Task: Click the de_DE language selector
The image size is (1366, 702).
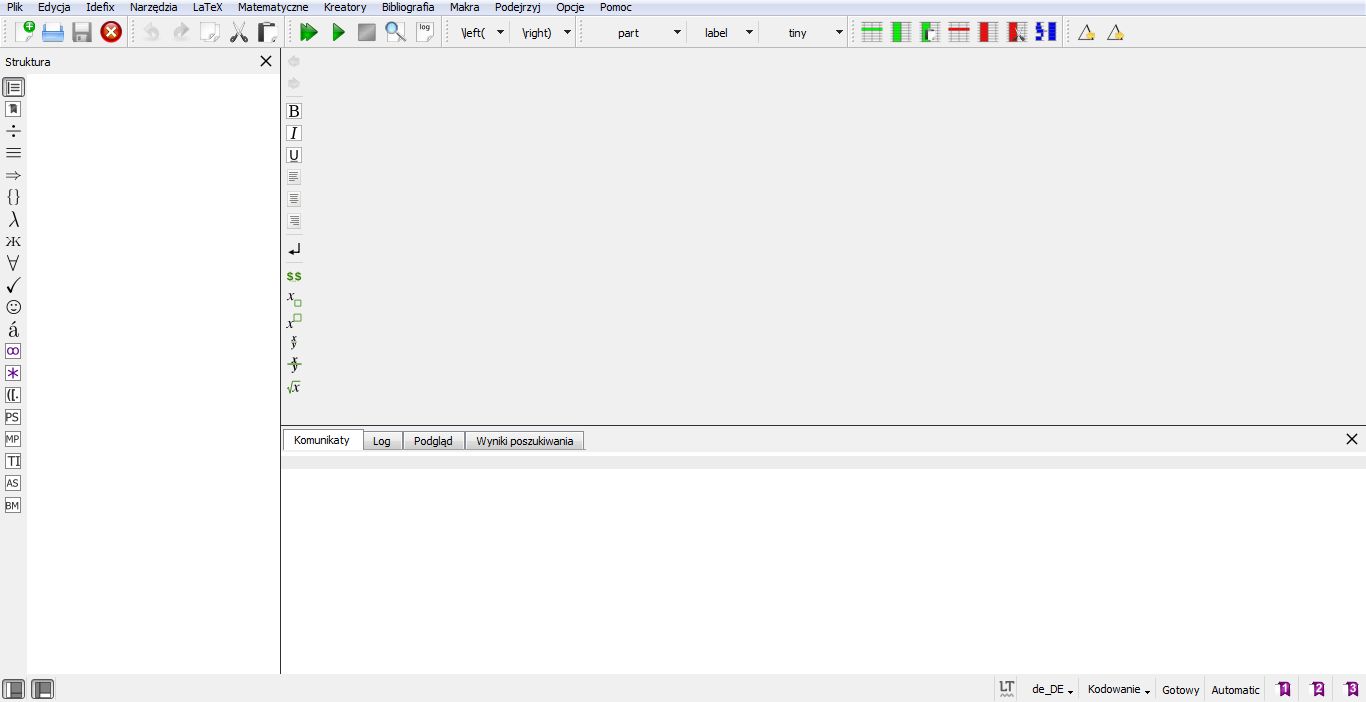Action: click(1053, 690)
